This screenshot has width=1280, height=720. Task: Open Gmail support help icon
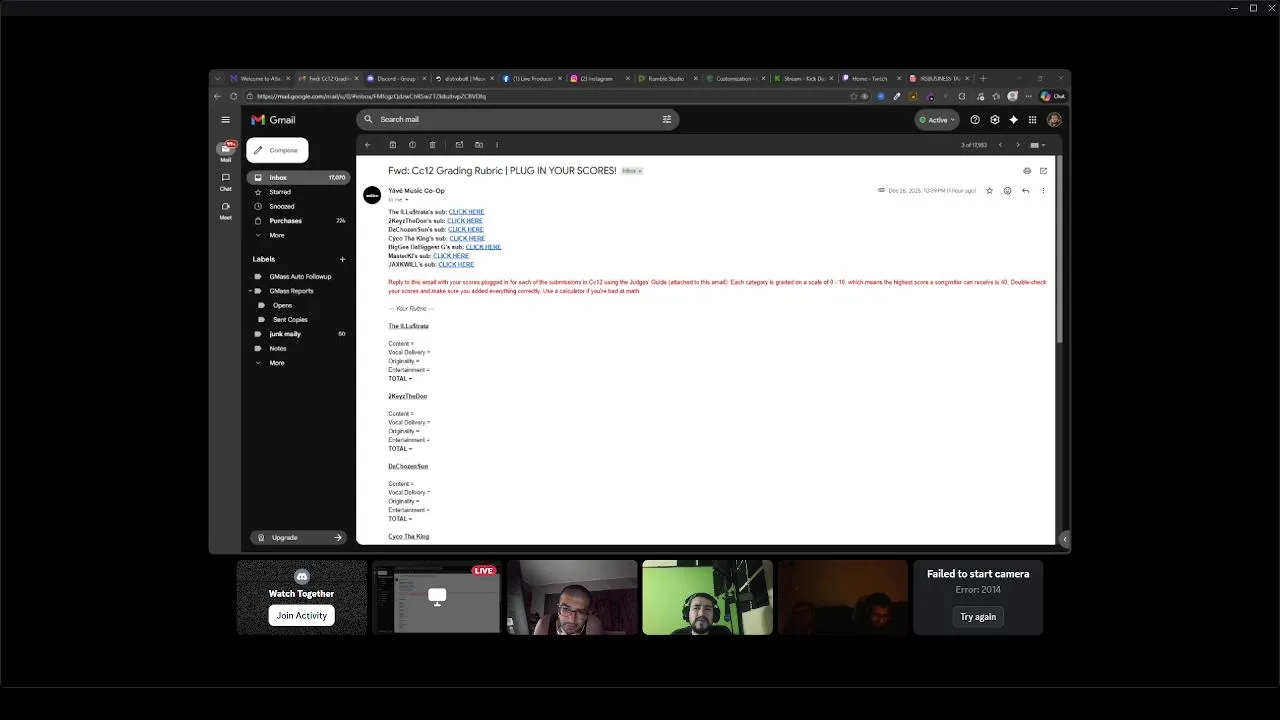pyautogui.click(x=975, y=120)
